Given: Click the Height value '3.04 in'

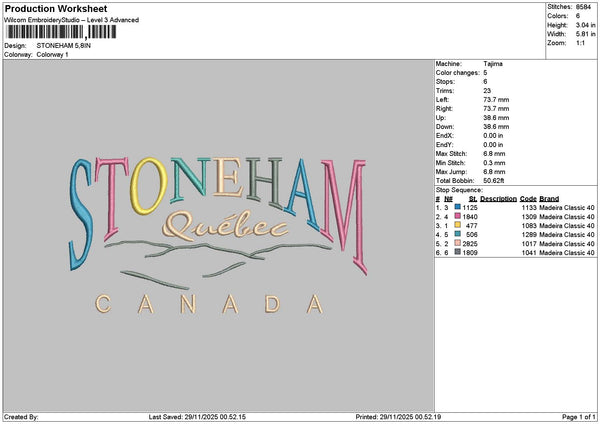Looking at the screenshot, I should coord(585,25).
